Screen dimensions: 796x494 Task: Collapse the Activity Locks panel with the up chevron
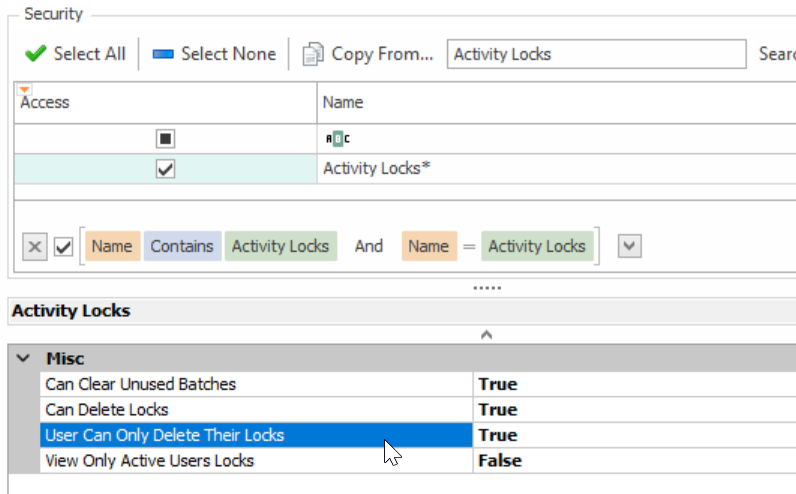(486, 335)
